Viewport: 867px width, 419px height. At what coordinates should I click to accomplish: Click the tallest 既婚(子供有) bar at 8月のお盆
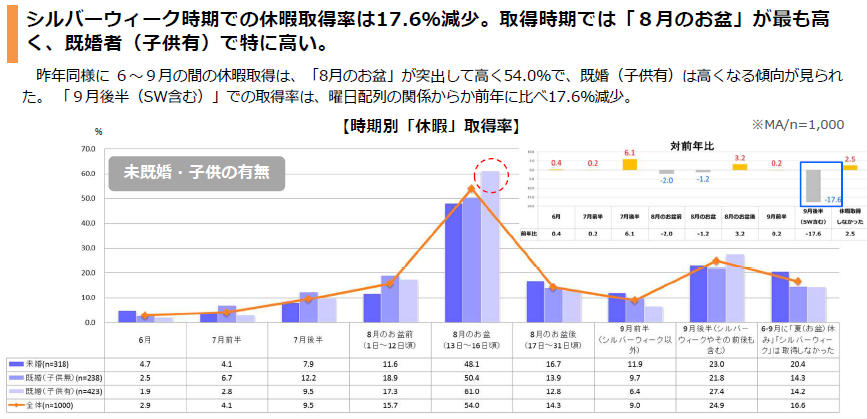pyautogui.click(x=490, y=247)
